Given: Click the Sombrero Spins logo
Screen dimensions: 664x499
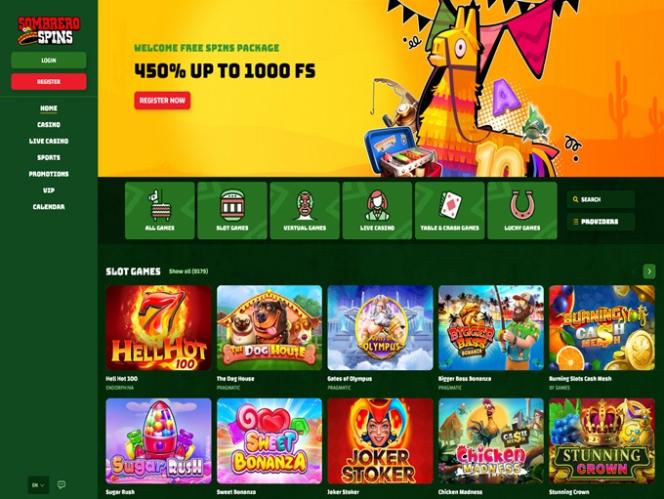Looking at the screenshot, I should coord(49,30).
